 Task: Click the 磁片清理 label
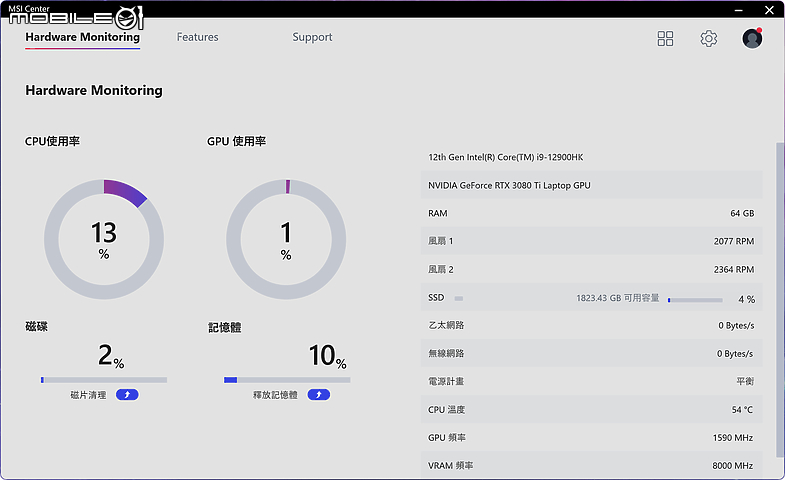[x=88, y=395]
